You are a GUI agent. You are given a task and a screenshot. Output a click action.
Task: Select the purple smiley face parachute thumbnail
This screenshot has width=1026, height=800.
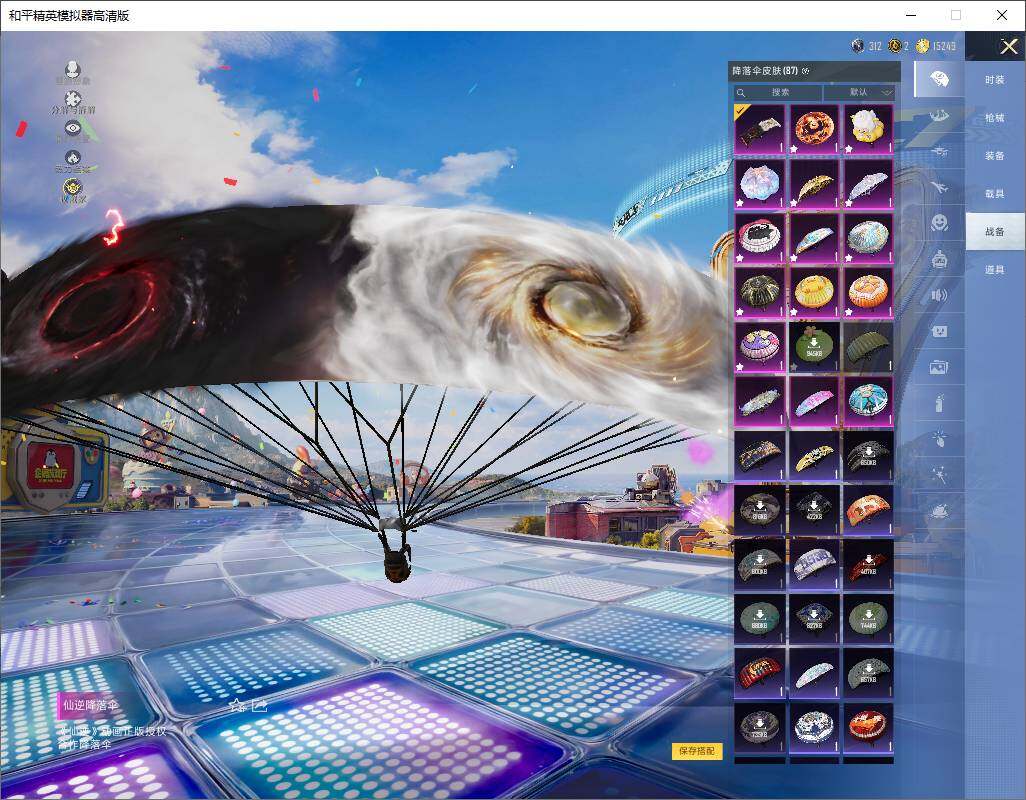pyautogui.click(x=760, y=347)
